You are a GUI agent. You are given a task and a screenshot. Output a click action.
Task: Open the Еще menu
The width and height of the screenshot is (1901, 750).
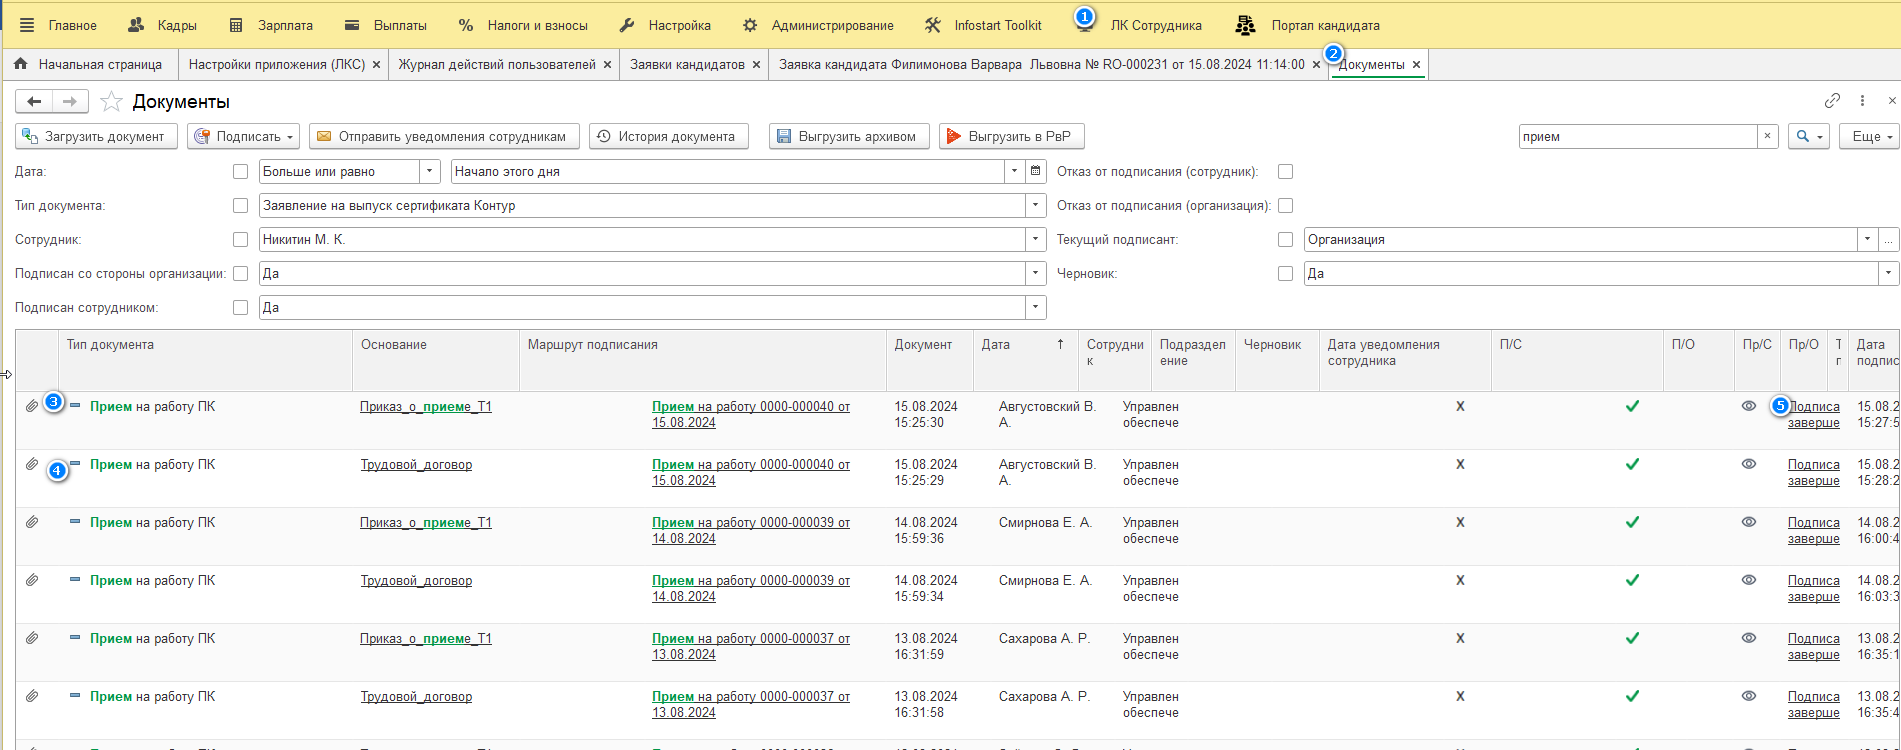1869,136
